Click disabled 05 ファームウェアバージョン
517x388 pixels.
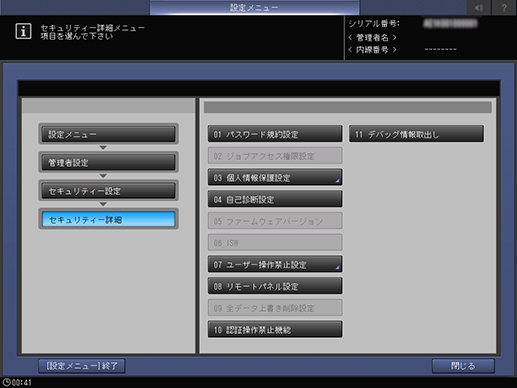pyautogui.click(x=275, y=221)
